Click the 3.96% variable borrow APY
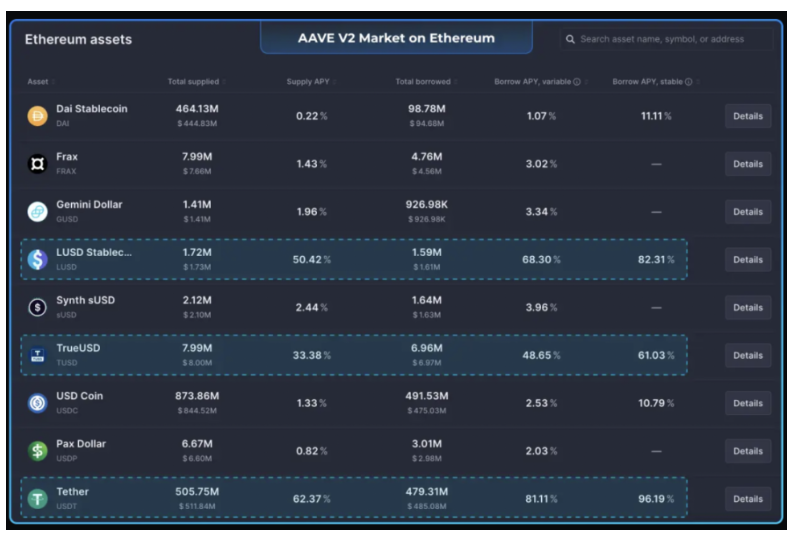Viewport: 797px width, 534px height. click(541, 307)
